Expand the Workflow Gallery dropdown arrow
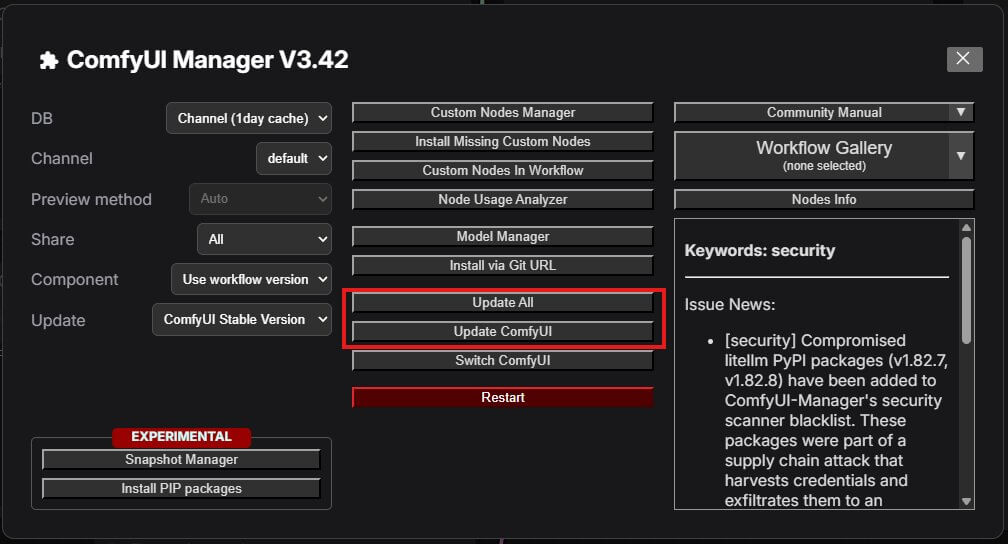The width and height of the screenshot is (1008, 544). (x=961, y=156)
